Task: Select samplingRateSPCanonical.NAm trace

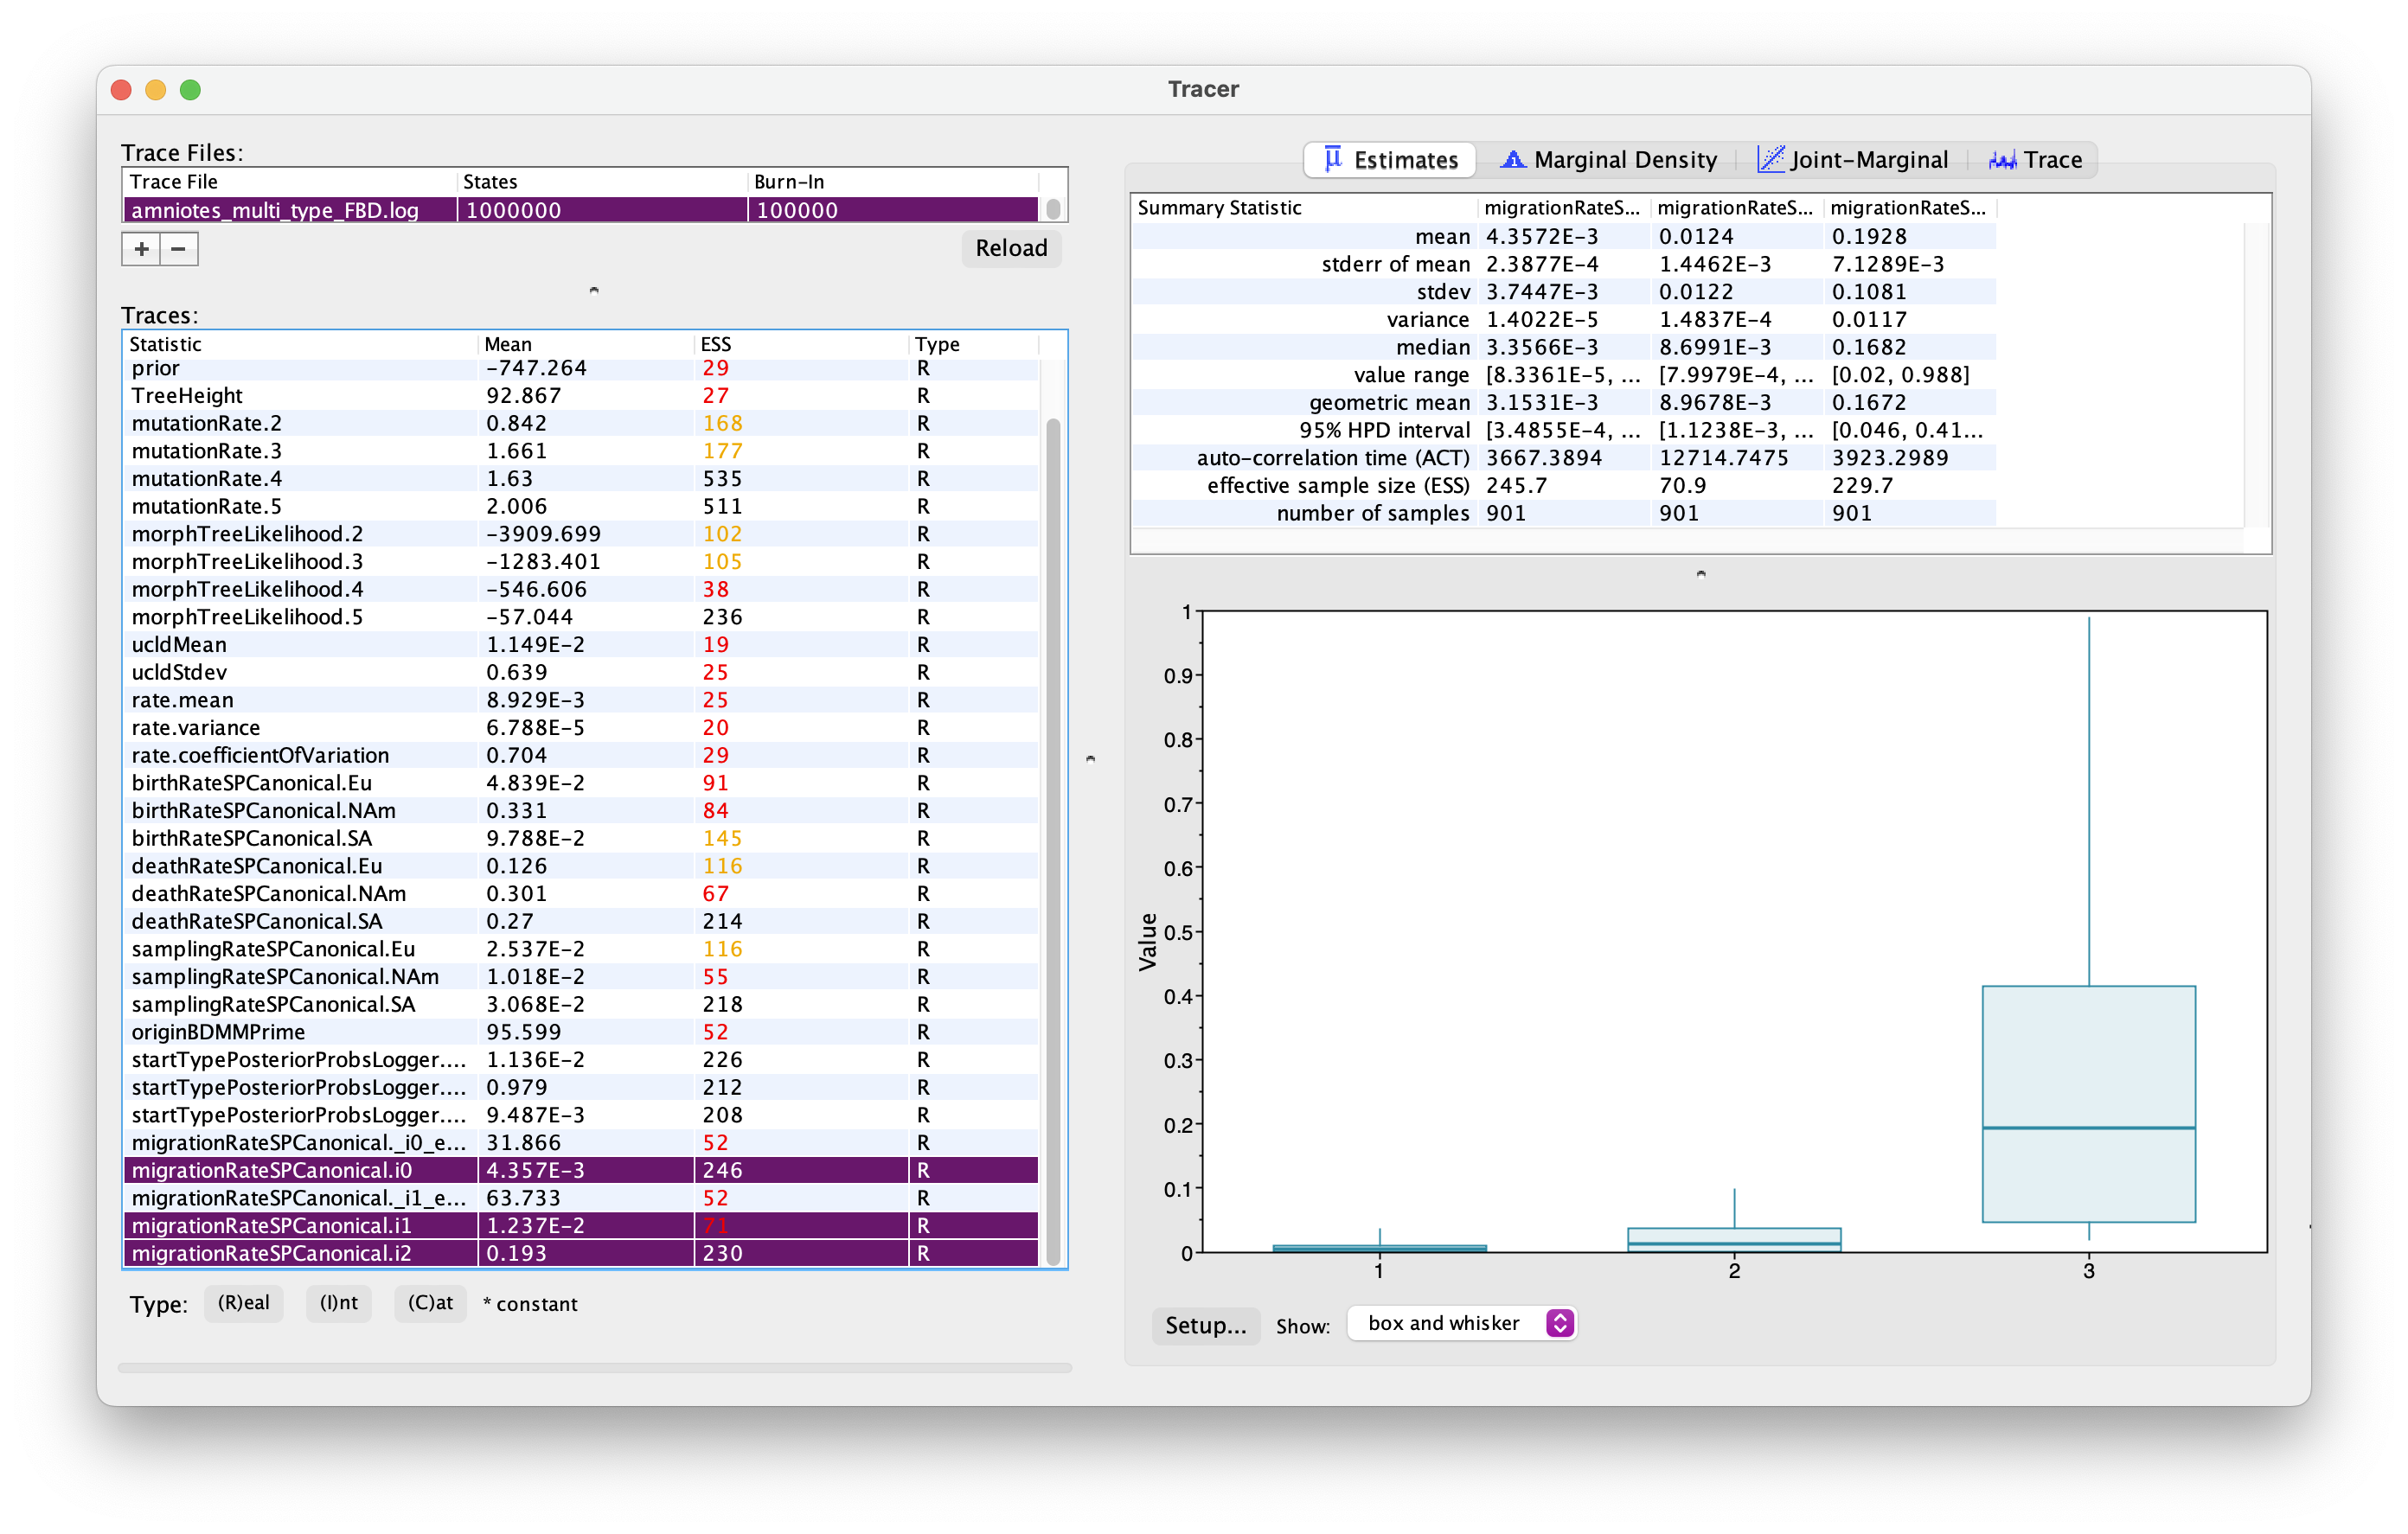Action: coord(580,977)
